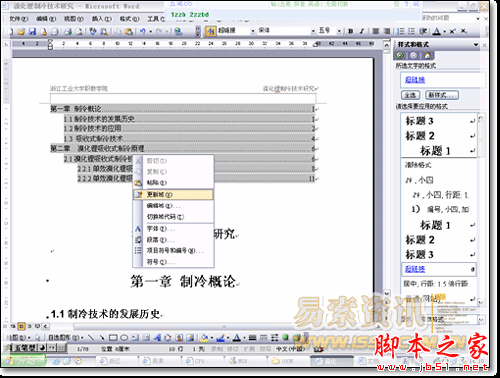
Task: Click the Insert Hyperlink globe icon
Action: pos(178,31)
